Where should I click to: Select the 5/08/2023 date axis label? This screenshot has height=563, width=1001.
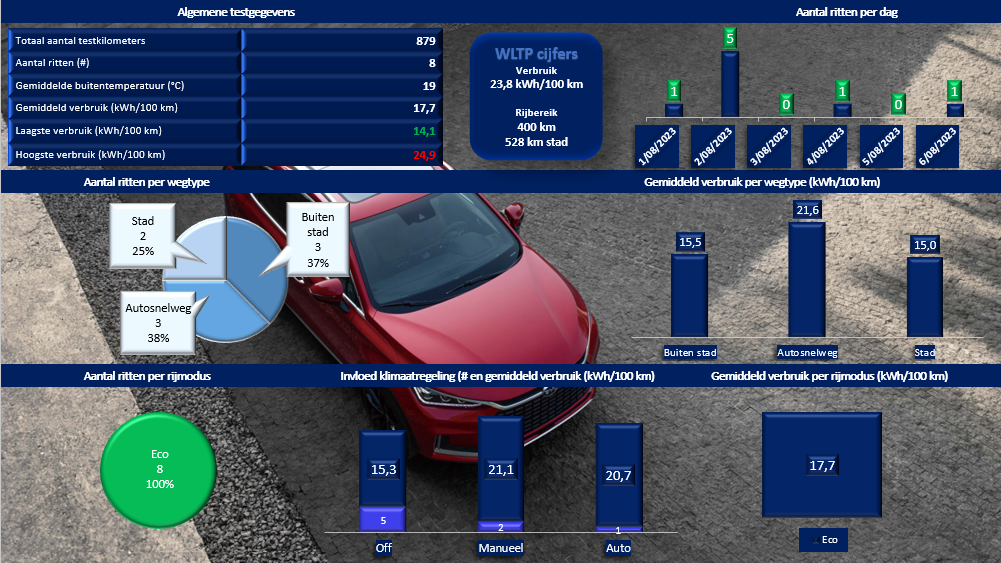[x=881, y=146]
